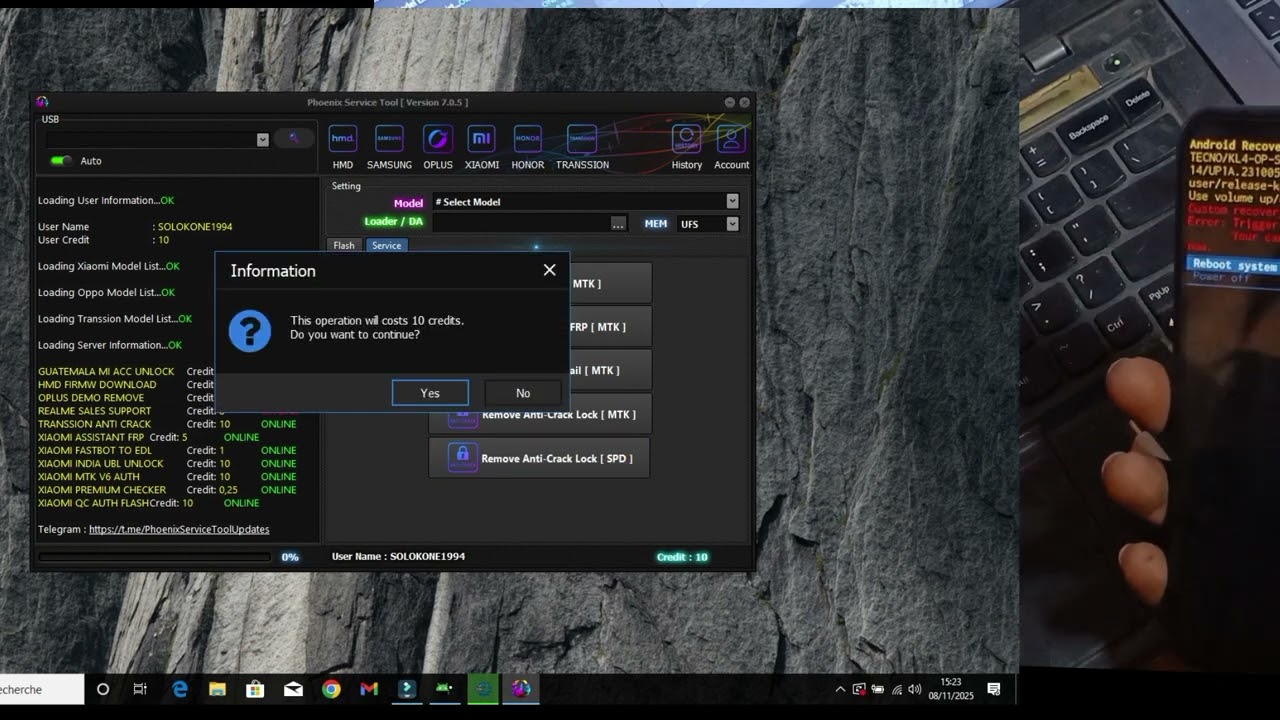Open the Telegram updates link

[179, 529]
